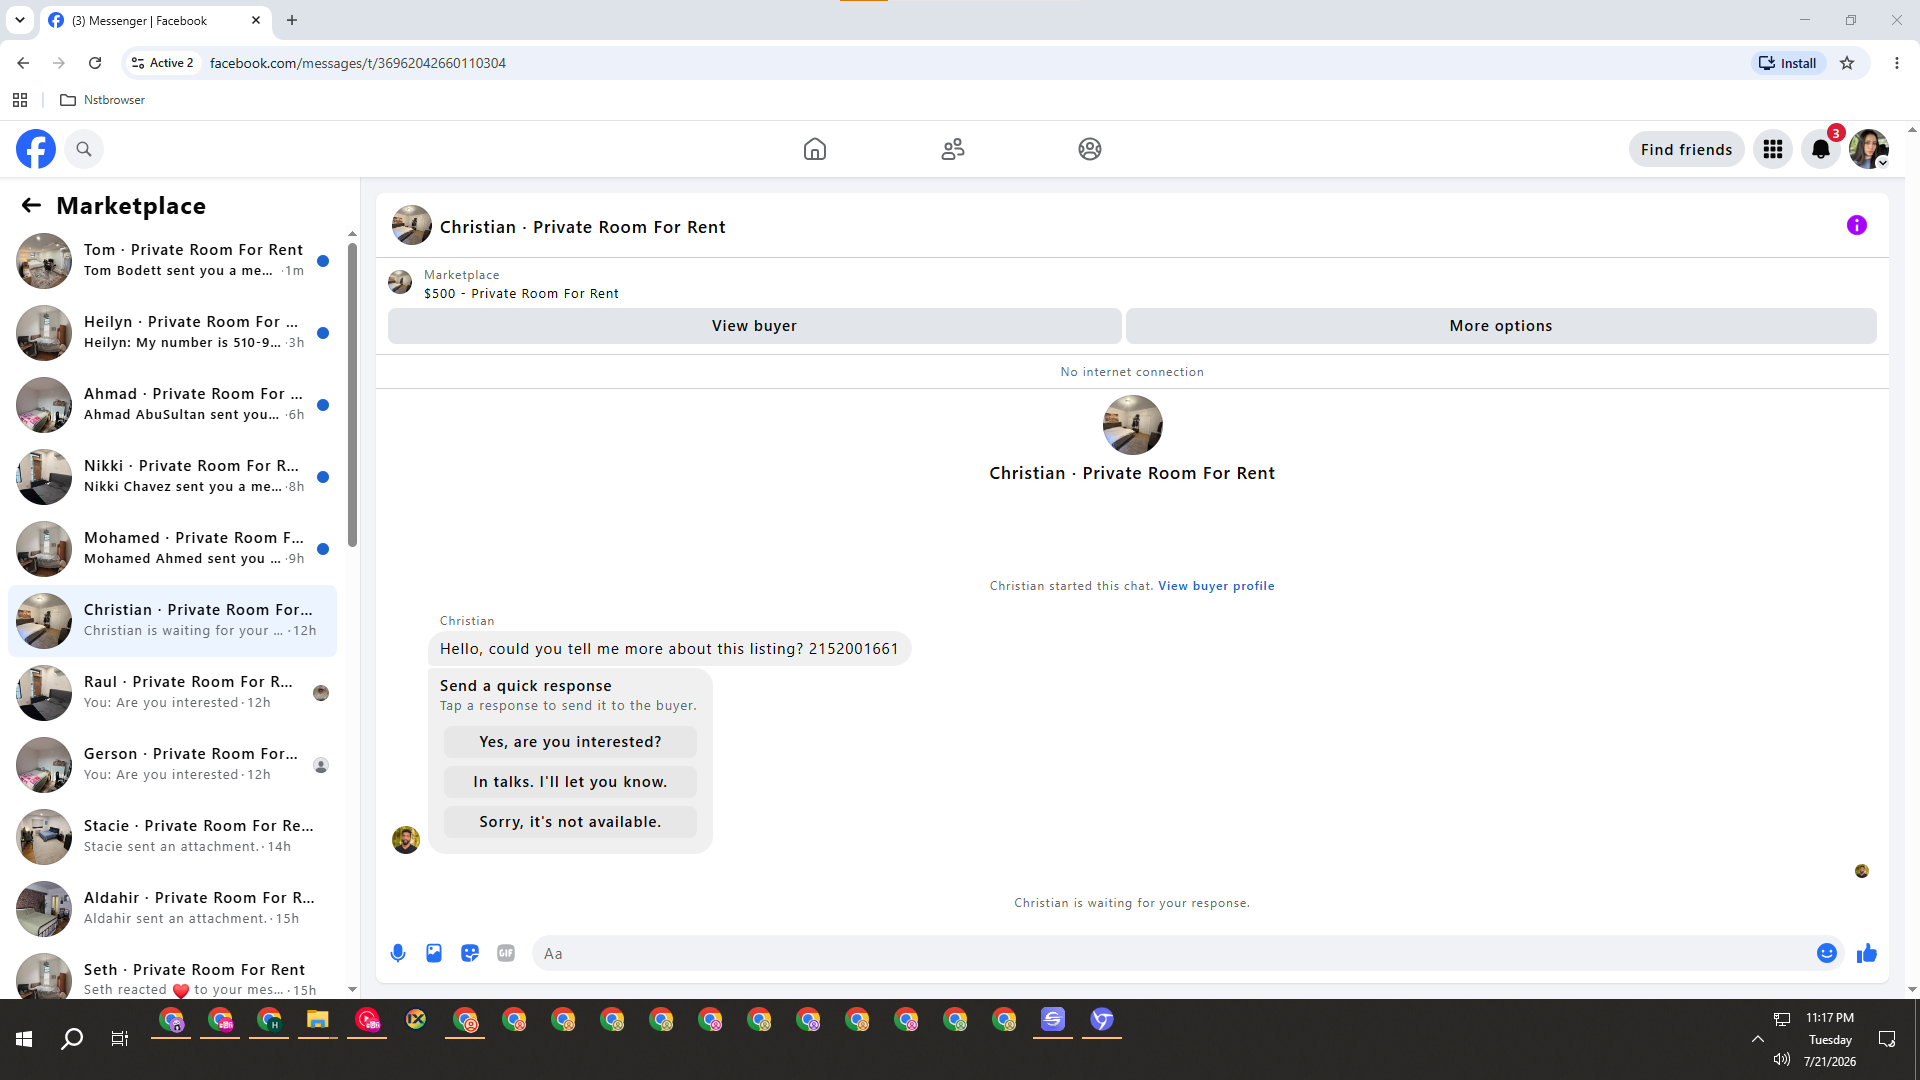
Task: Open the account profile picture menu
Action: coord(1868,149)
